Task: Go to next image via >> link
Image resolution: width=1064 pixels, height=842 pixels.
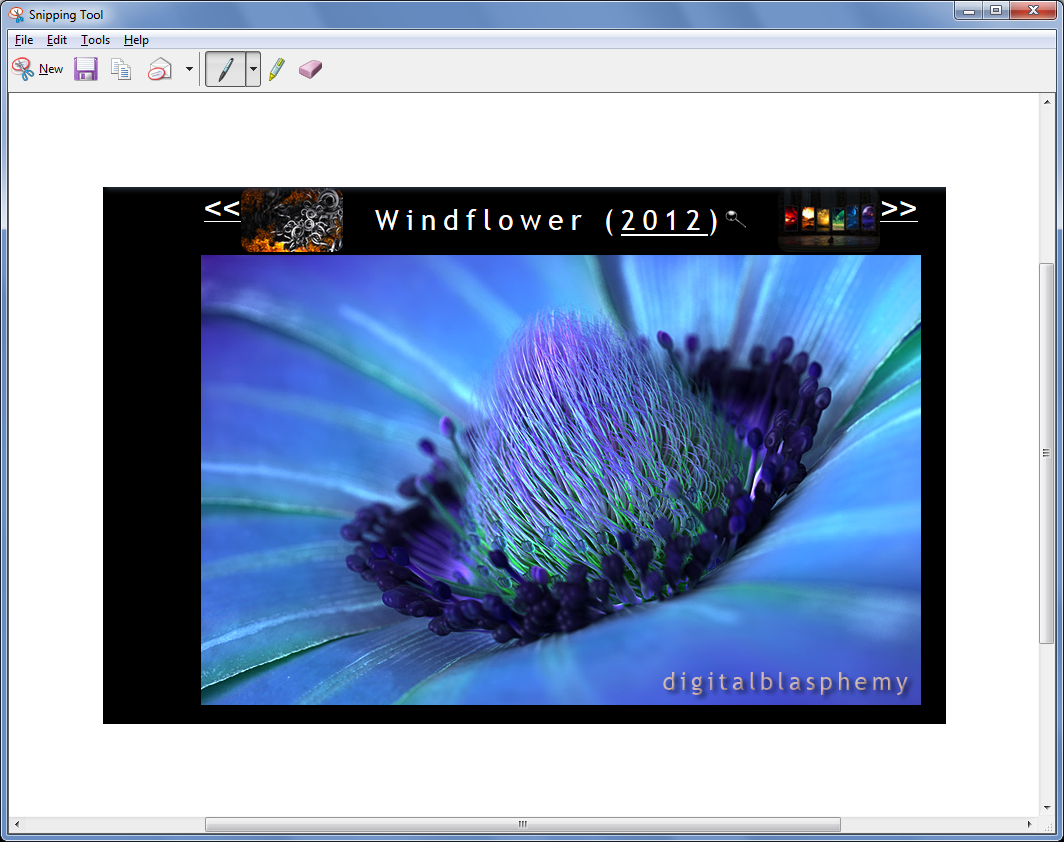Action: click(x=898, y=209)
